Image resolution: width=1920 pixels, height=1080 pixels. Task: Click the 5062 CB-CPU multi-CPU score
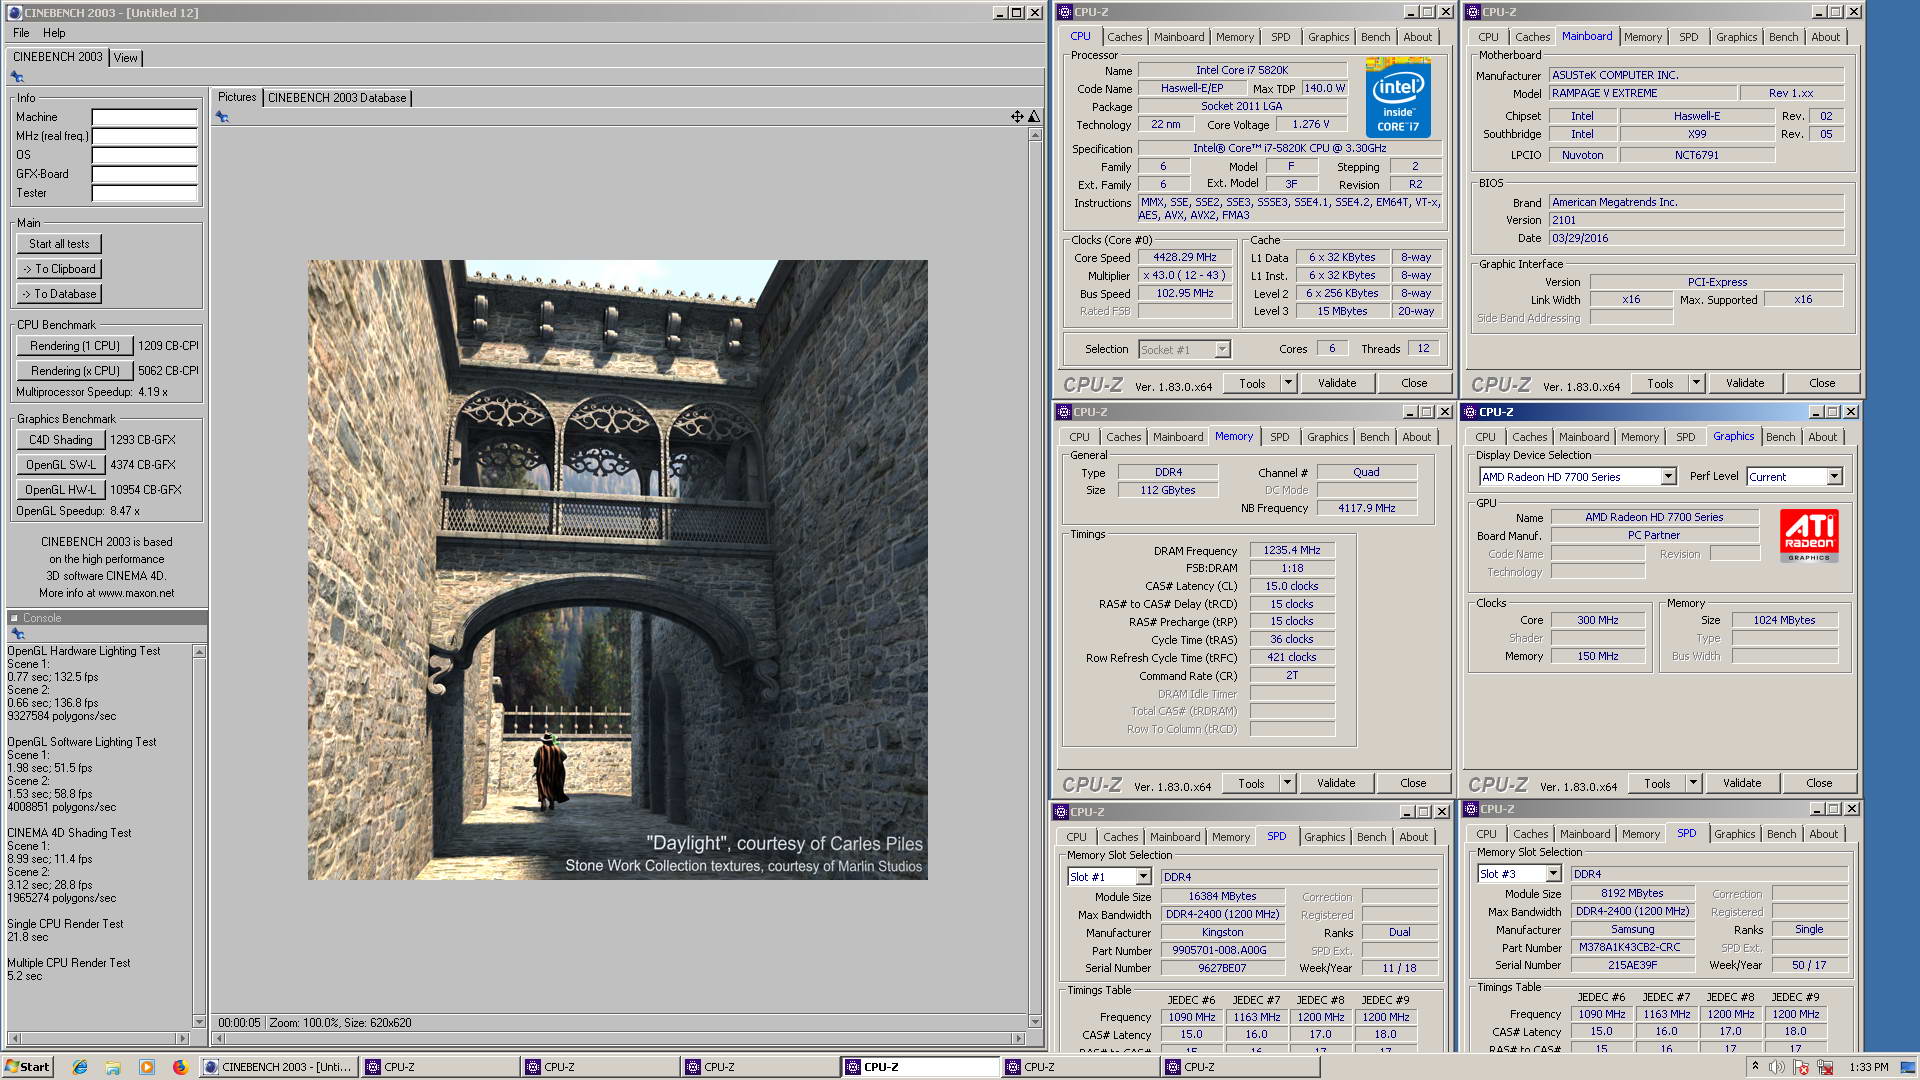point(168,371)
